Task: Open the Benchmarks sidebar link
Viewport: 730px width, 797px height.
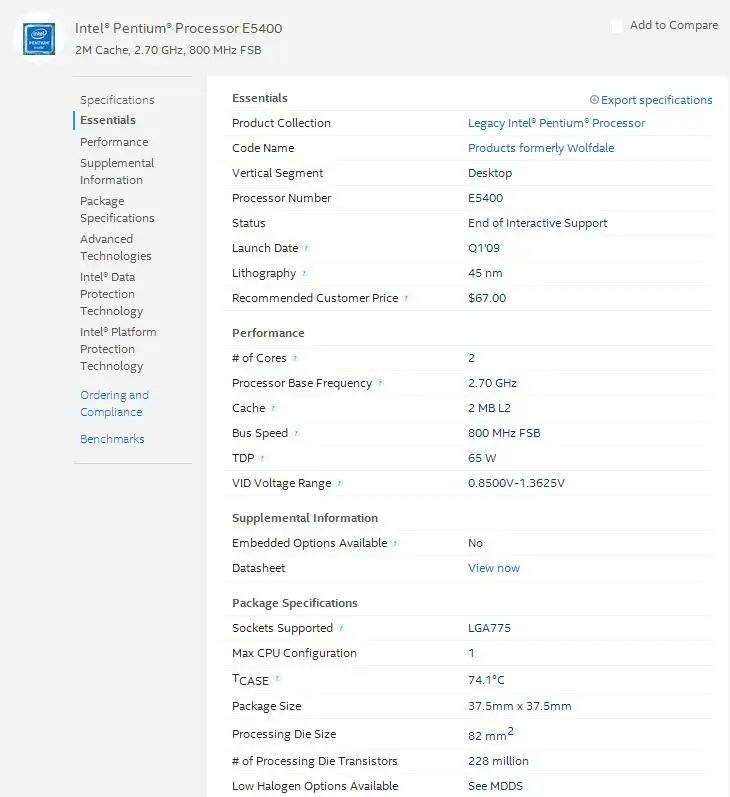Action: click(112, 439)
